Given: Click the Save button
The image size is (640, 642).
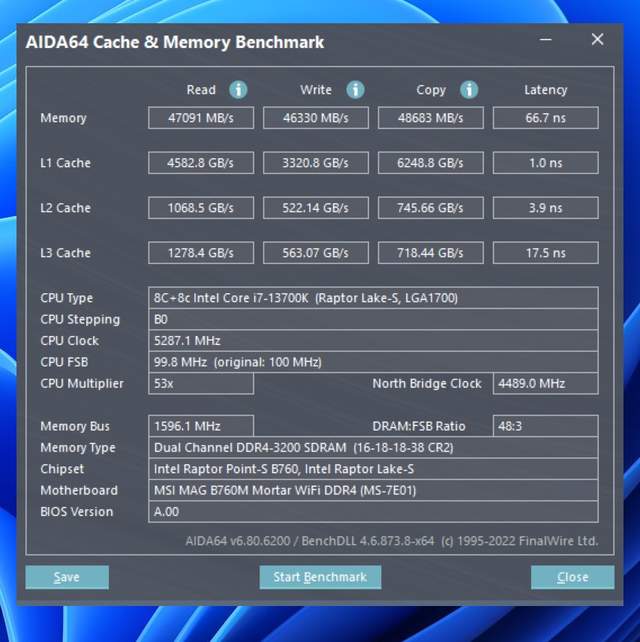Looking at the screenshot, I should 67,577.
